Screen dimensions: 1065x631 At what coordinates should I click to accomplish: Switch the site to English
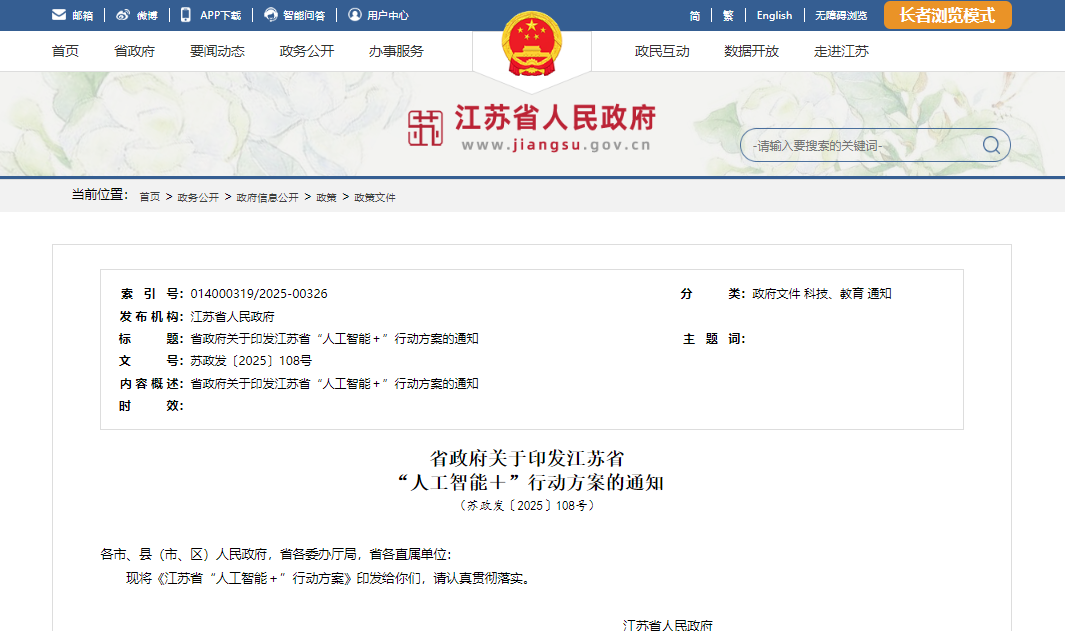[x=774, y=16]
